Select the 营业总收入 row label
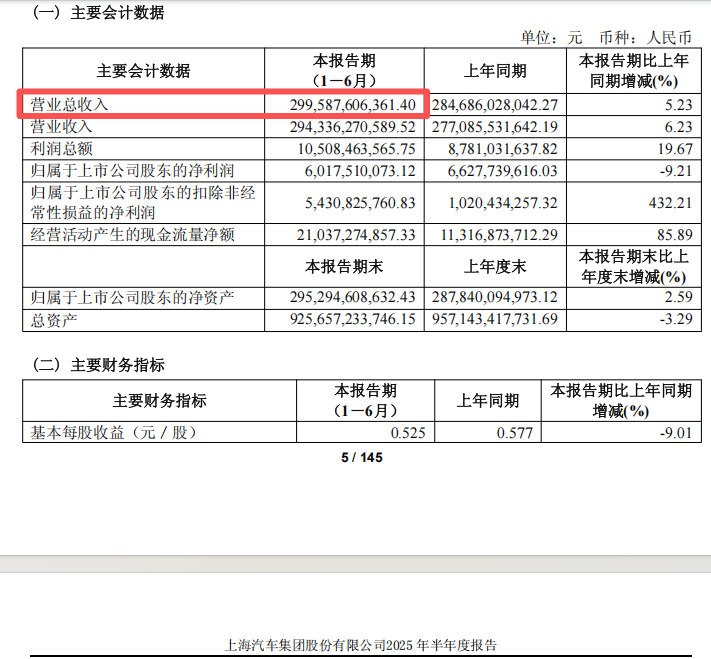Viewport: 711px width, 659px height. tap(70, 104)
